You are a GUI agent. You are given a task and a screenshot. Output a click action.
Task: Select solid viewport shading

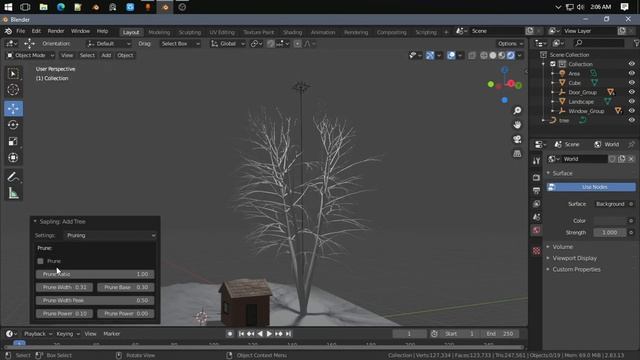tap(493, 56)
